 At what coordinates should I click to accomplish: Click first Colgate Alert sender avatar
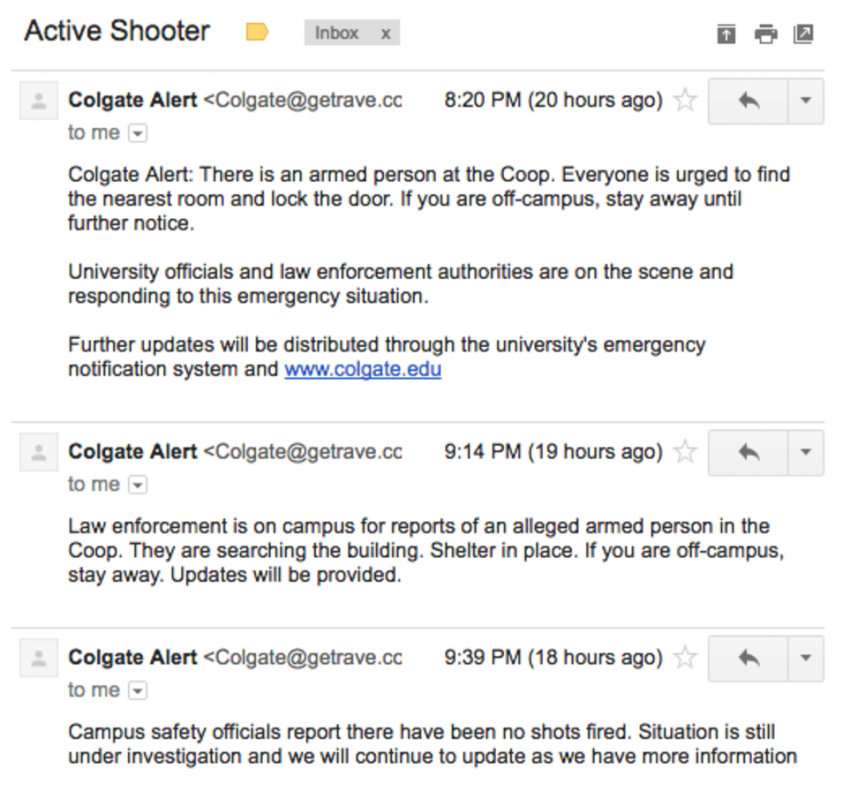(x=39, y=101)
